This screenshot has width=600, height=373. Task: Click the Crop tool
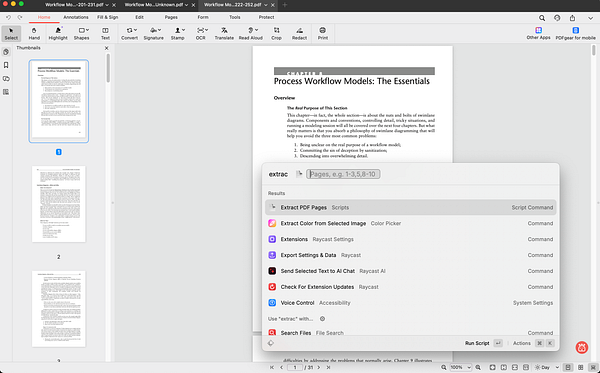pyautogui.click(x=276, y=34)
